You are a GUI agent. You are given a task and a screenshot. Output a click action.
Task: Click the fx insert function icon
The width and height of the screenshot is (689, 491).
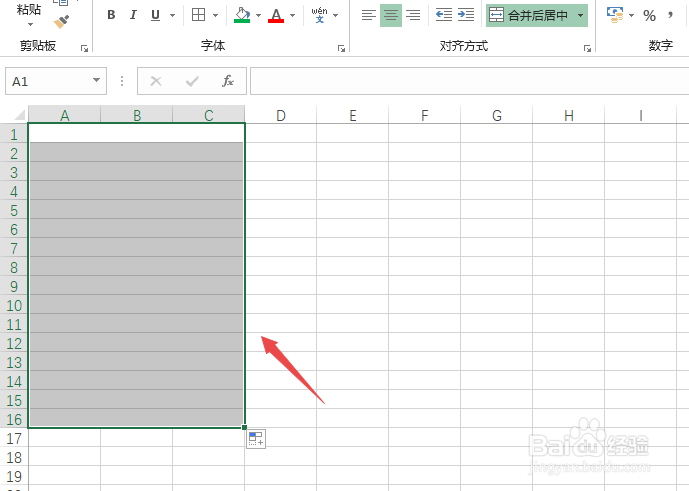[x=228, y=81]
